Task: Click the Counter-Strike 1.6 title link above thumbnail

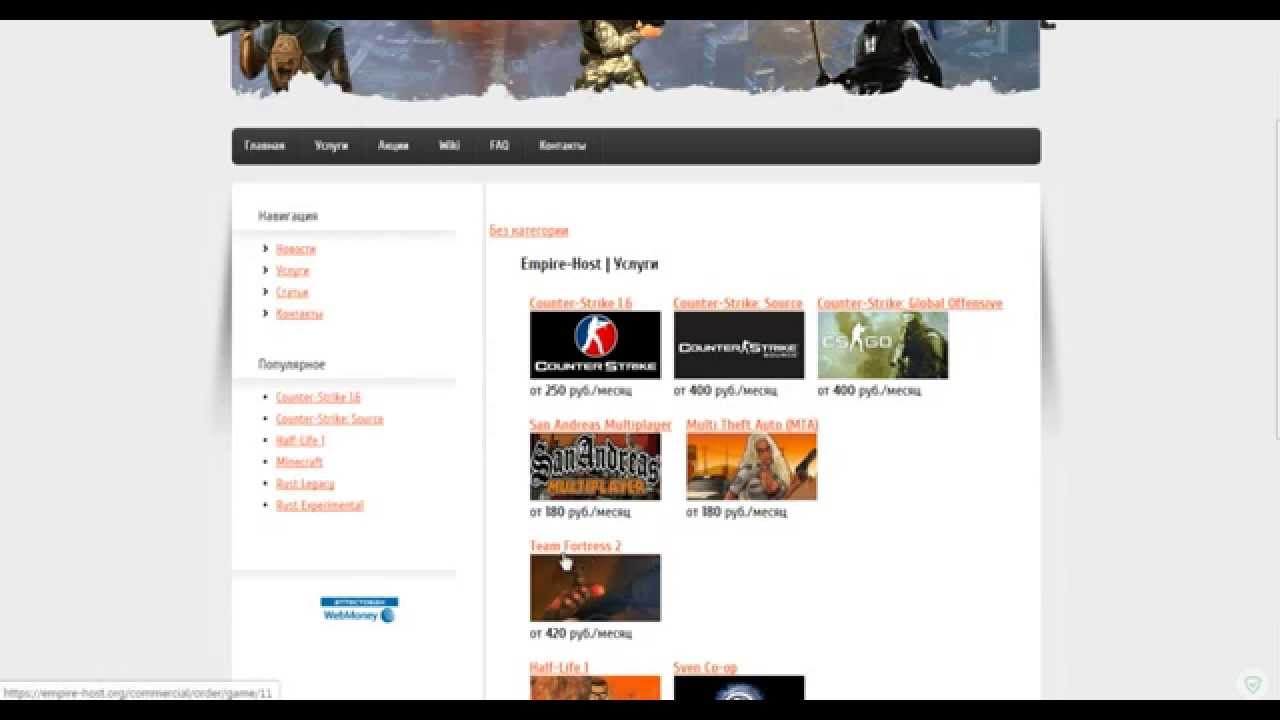Action: tap(581, 303)
